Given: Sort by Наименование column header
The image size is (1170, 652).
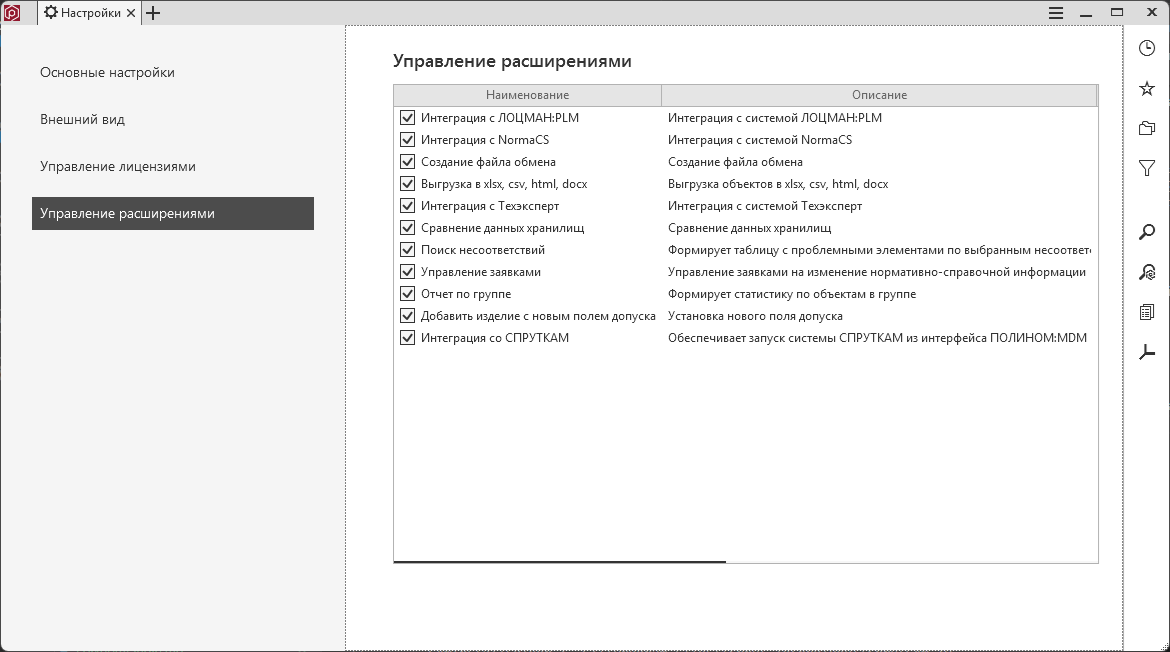Looking at the screenshot, I should tap(528, 95).
